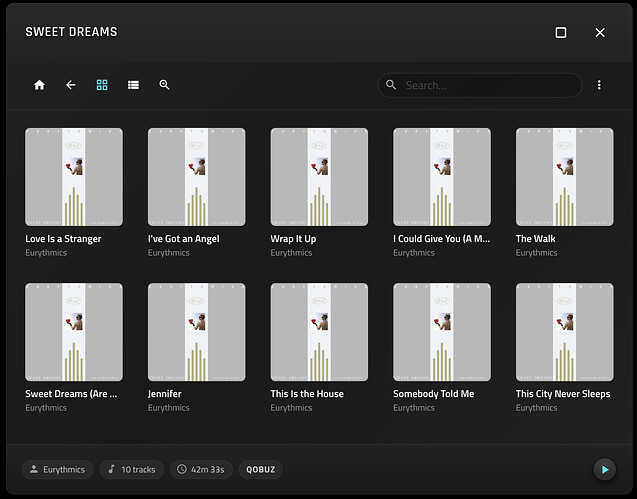This screenshot has width=637, height=499.
Task: Click the Search input field
Action: pos(480,85)
